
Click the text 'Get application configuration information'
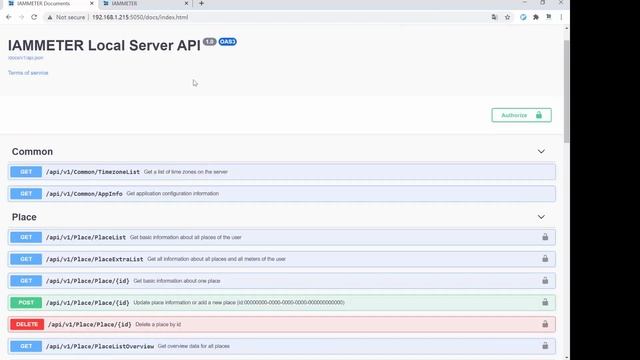tap(173, 193)
